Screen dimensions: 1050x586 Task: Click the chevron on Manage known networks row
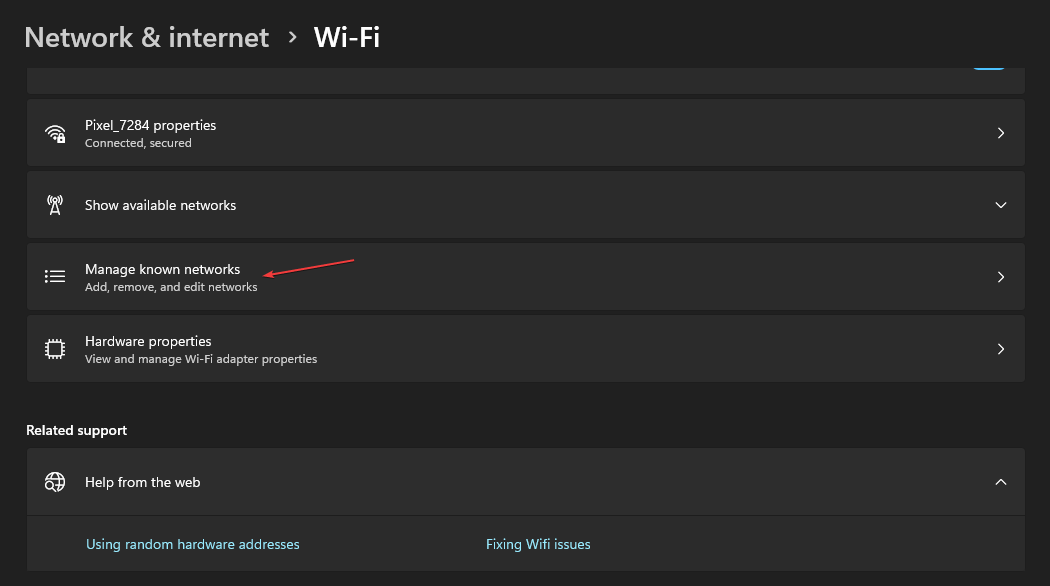point(1001,277)
